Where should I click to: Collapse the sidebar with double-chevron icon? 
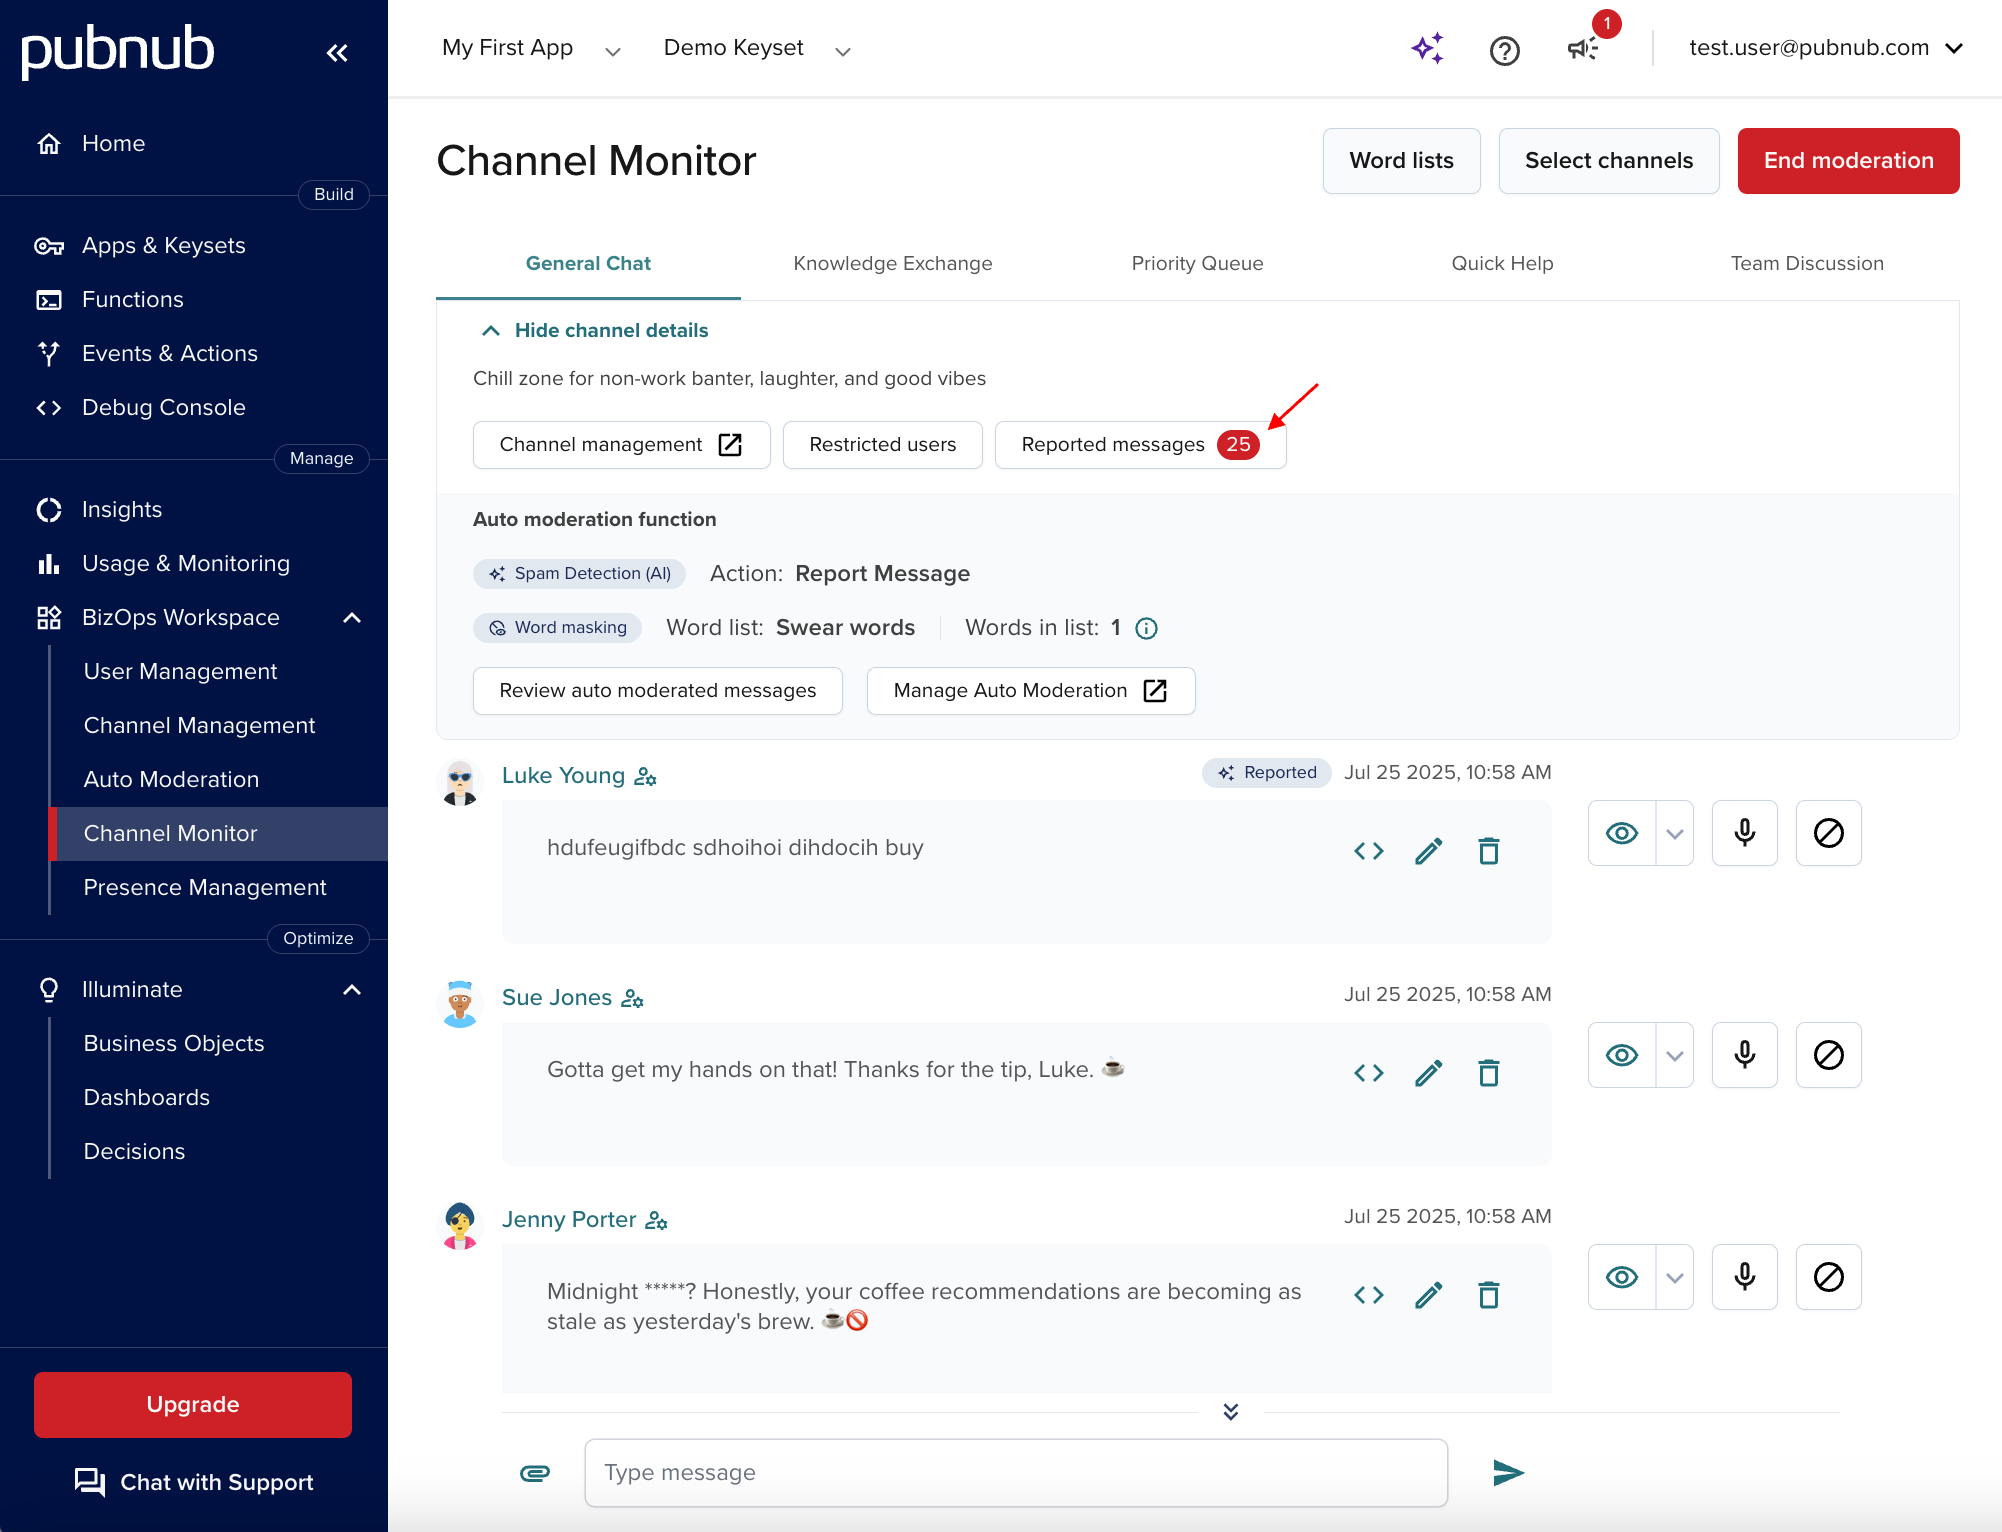point(337,52)
